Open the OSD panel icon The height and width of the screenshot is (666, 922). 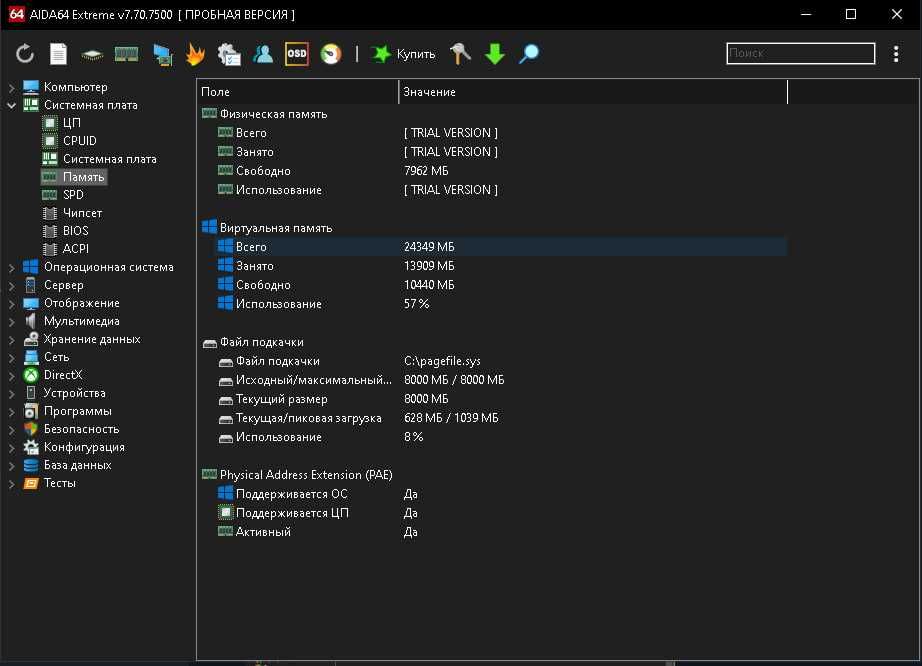[x=296, y=53]
